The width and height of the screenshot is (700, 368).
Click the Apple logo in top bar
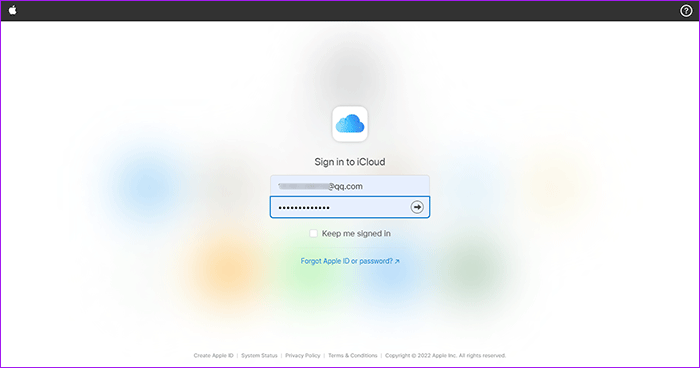coord(12,10)
